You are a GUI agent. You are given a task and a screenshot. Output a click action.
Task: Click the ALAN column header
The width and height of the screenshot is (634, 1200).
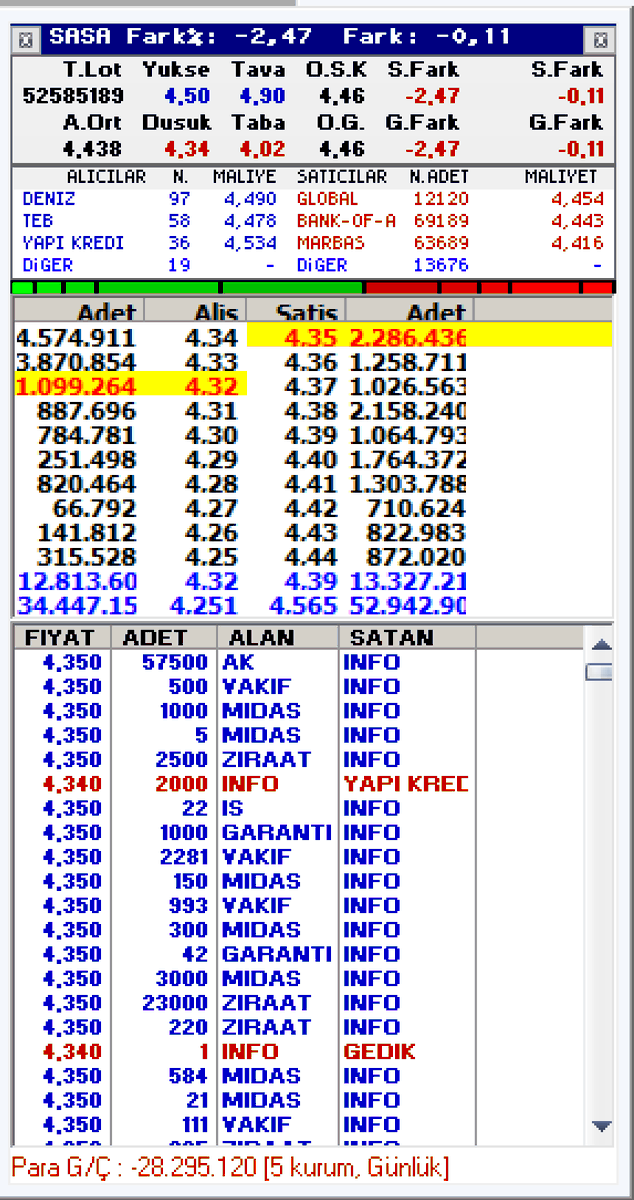click(x=277, y=638)
